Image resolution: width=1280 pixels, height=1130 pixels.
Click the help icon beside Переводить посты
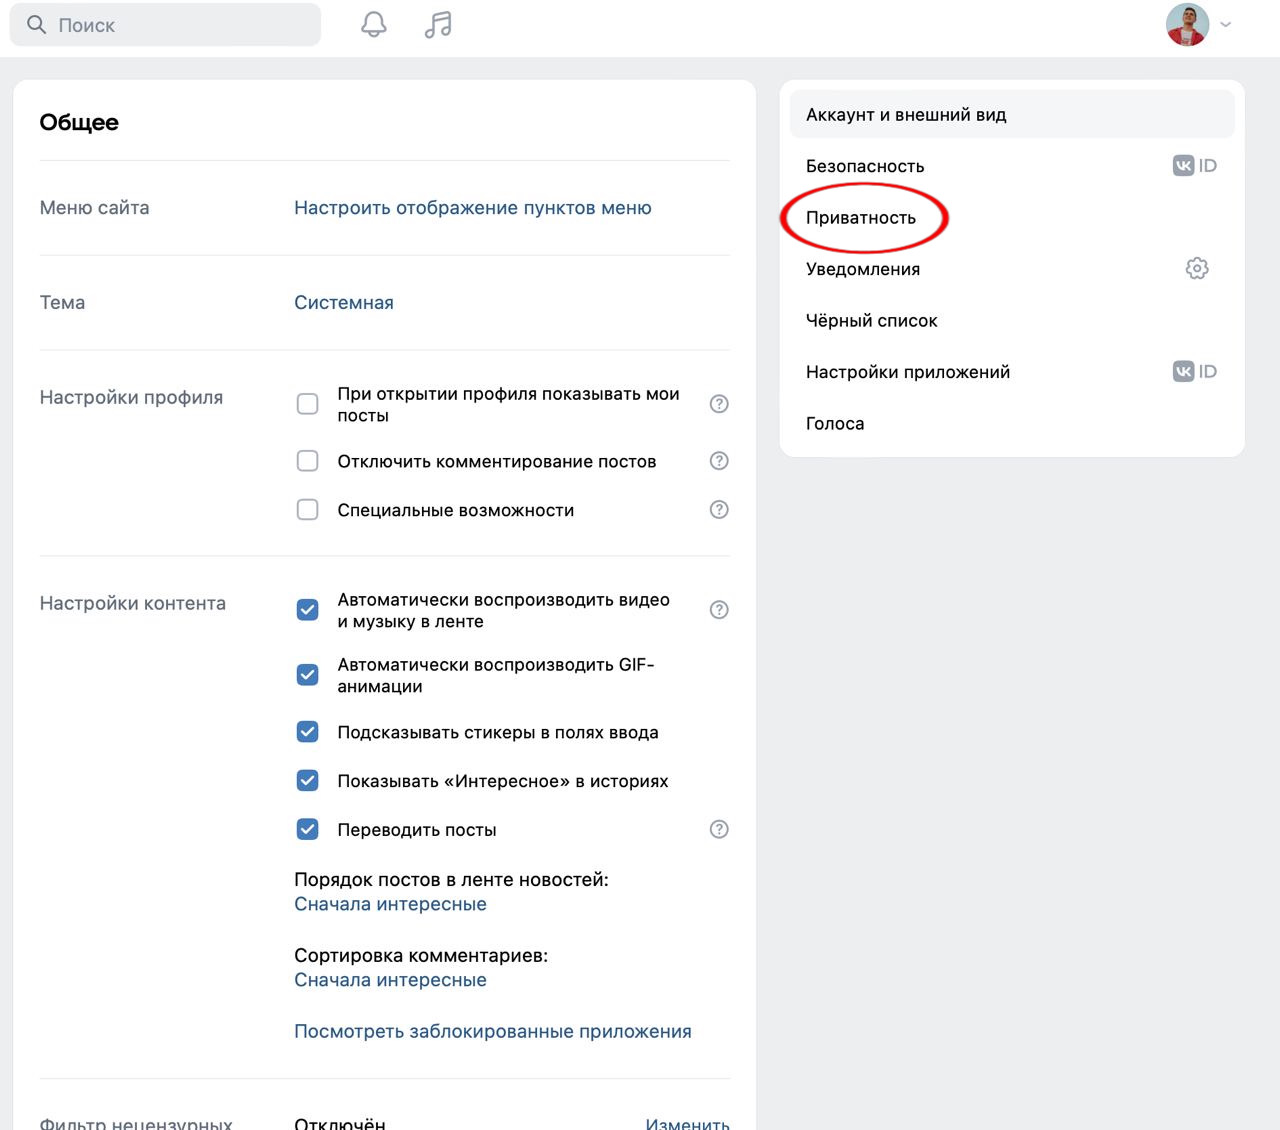[x=718, y=828]
